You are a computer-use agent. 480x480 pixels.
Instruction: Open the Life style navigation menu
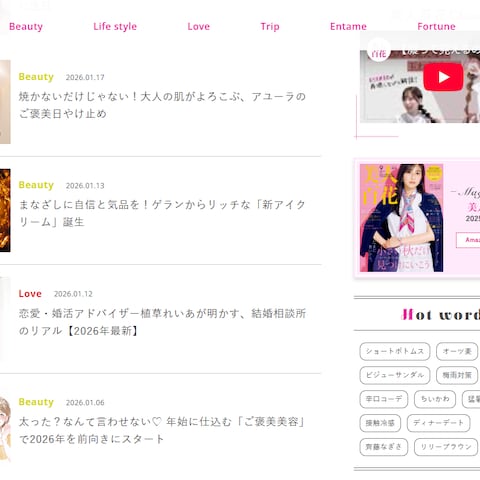(115, 26)
